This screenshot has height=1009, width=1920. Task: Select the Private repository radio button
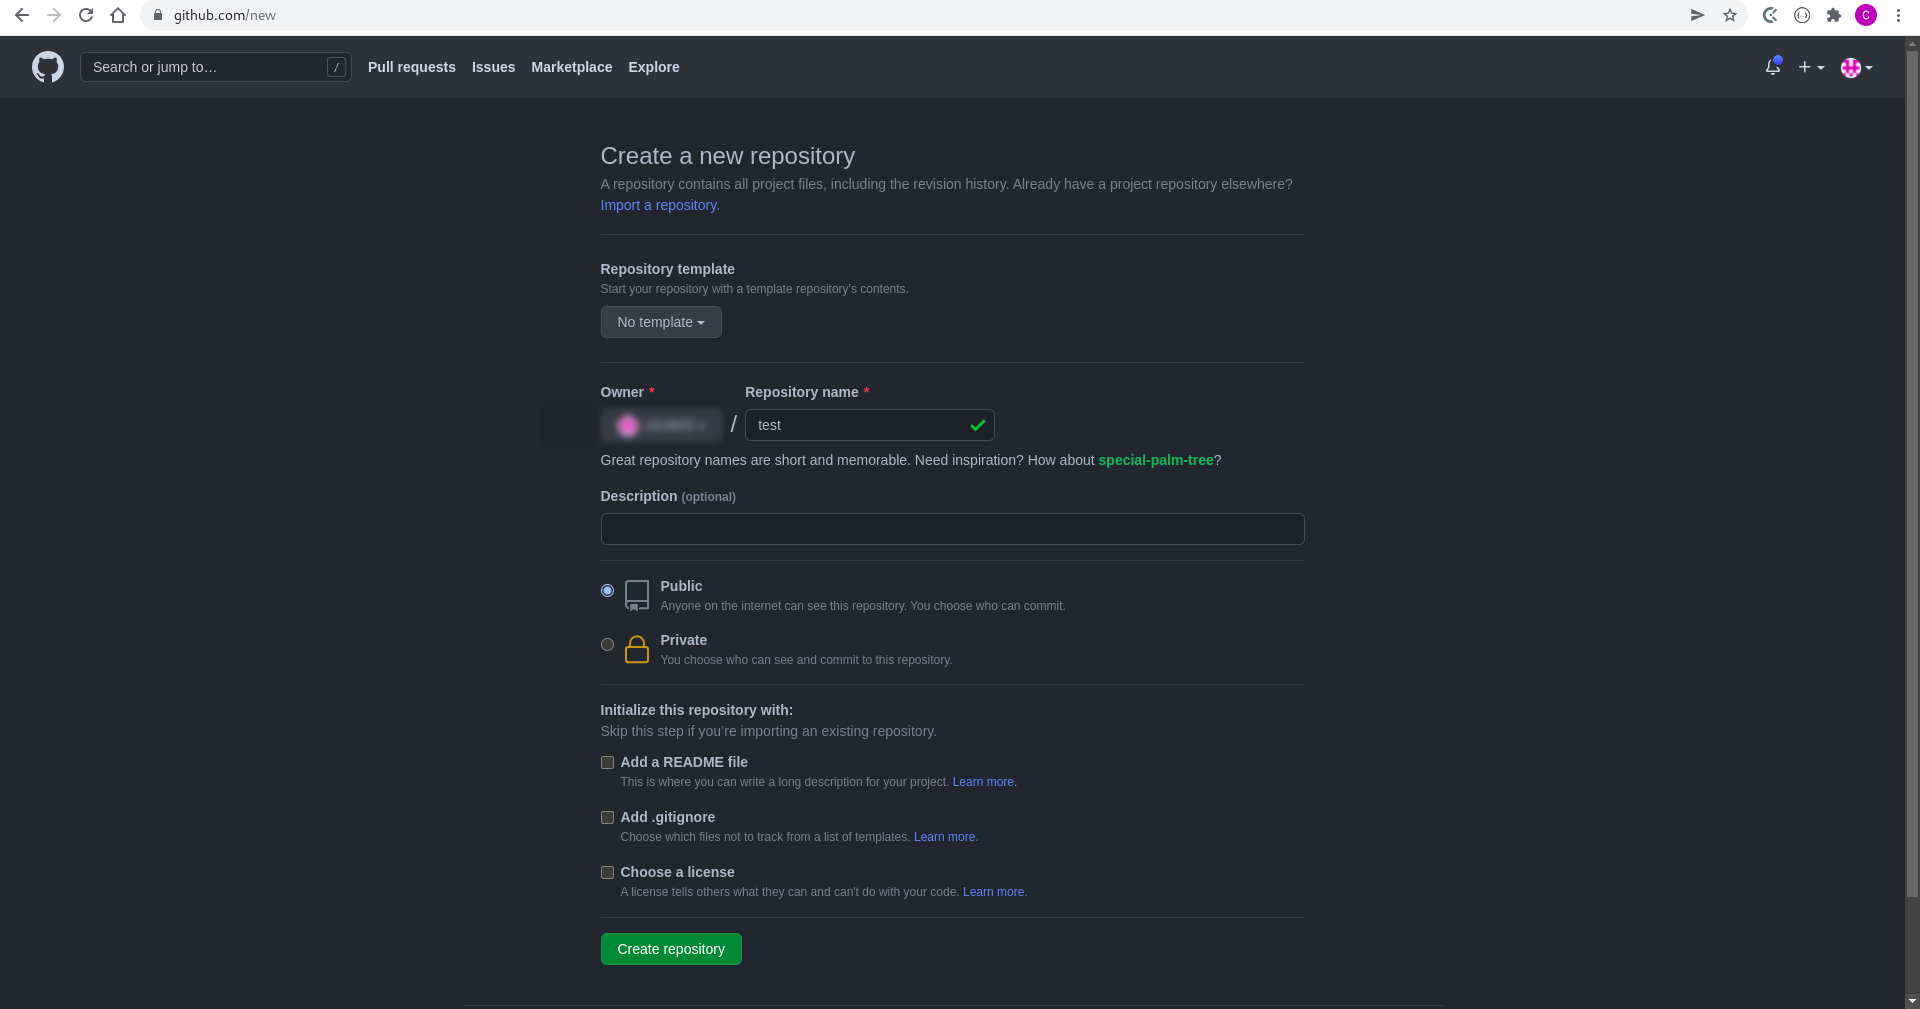[x=607, y=645]
